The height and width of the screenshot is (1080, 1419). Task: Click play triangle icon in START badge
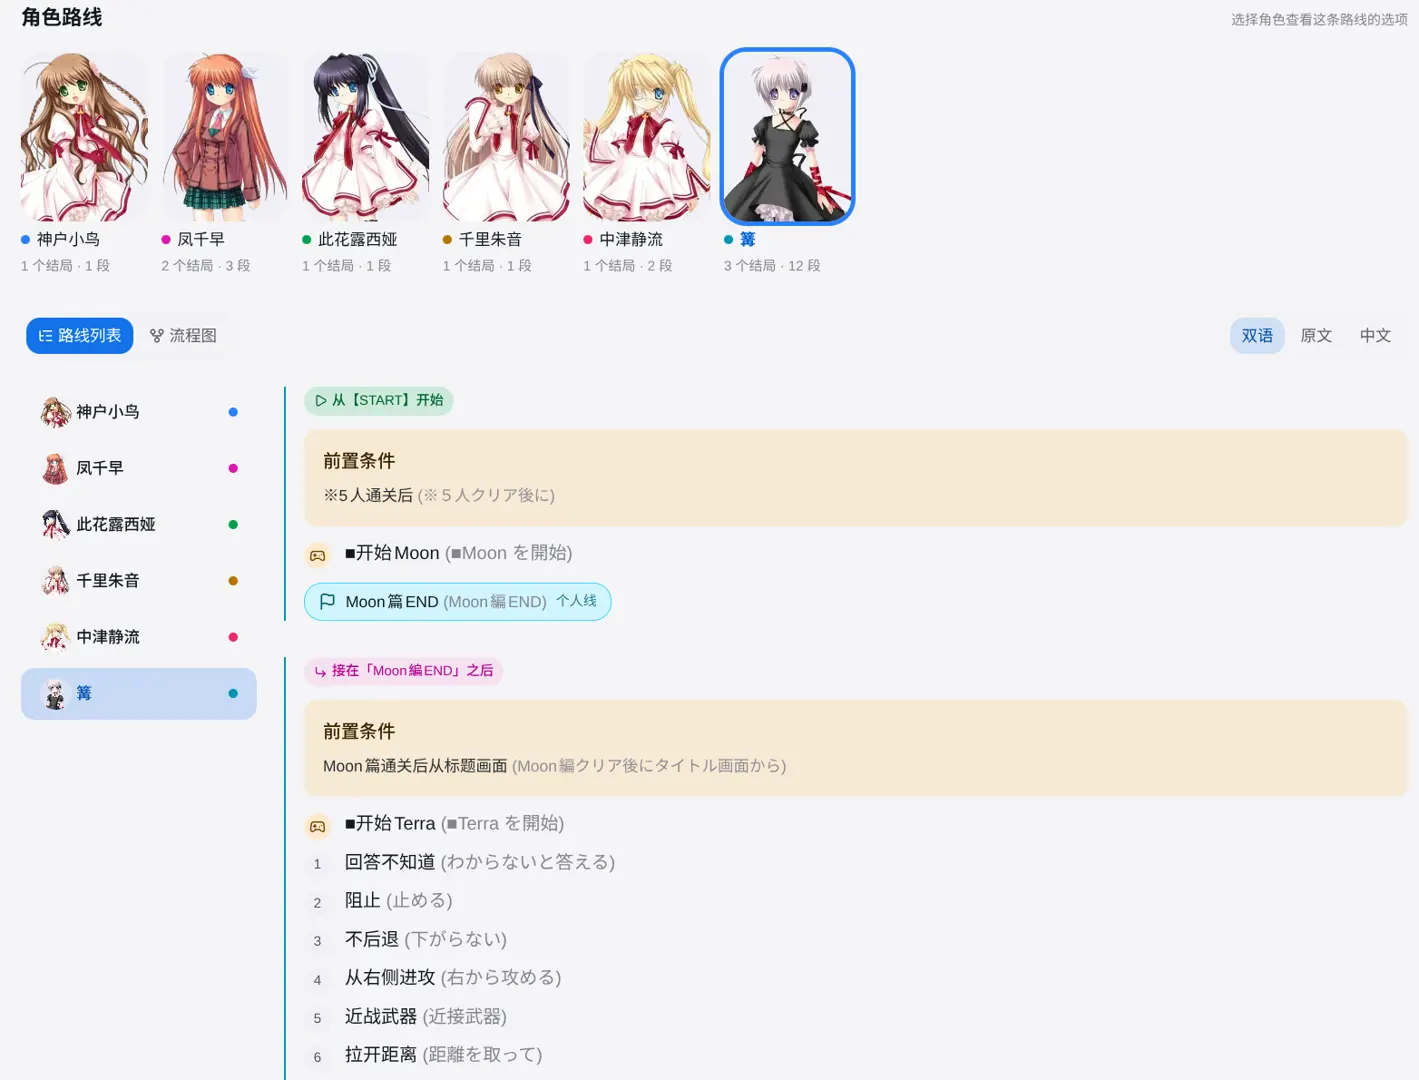[x=320, y=401]
